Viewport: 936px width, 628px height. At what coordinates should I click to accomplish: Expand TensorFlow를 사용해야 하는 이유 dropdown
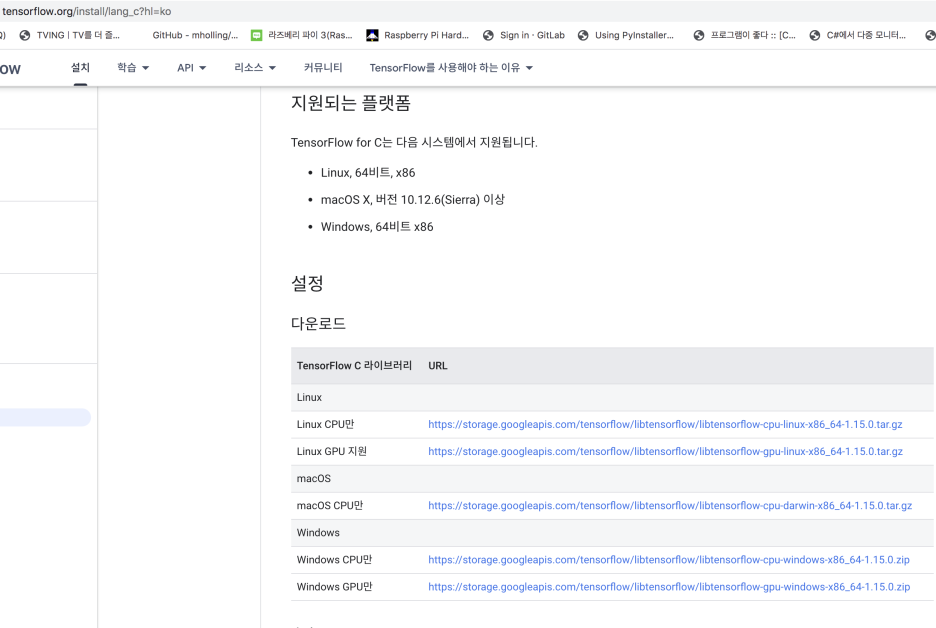tap(451, 67)
